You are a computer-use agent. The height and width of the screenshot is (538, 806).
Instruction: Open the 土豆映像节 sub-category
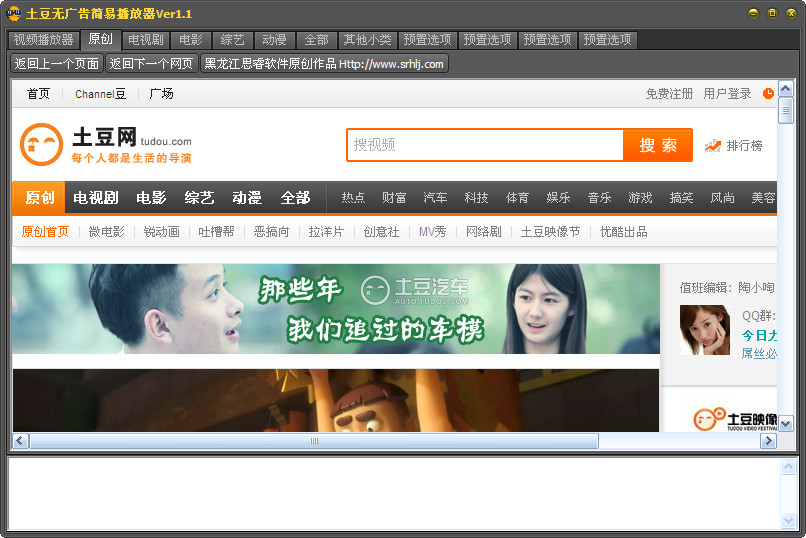click(x=550, y=232)
